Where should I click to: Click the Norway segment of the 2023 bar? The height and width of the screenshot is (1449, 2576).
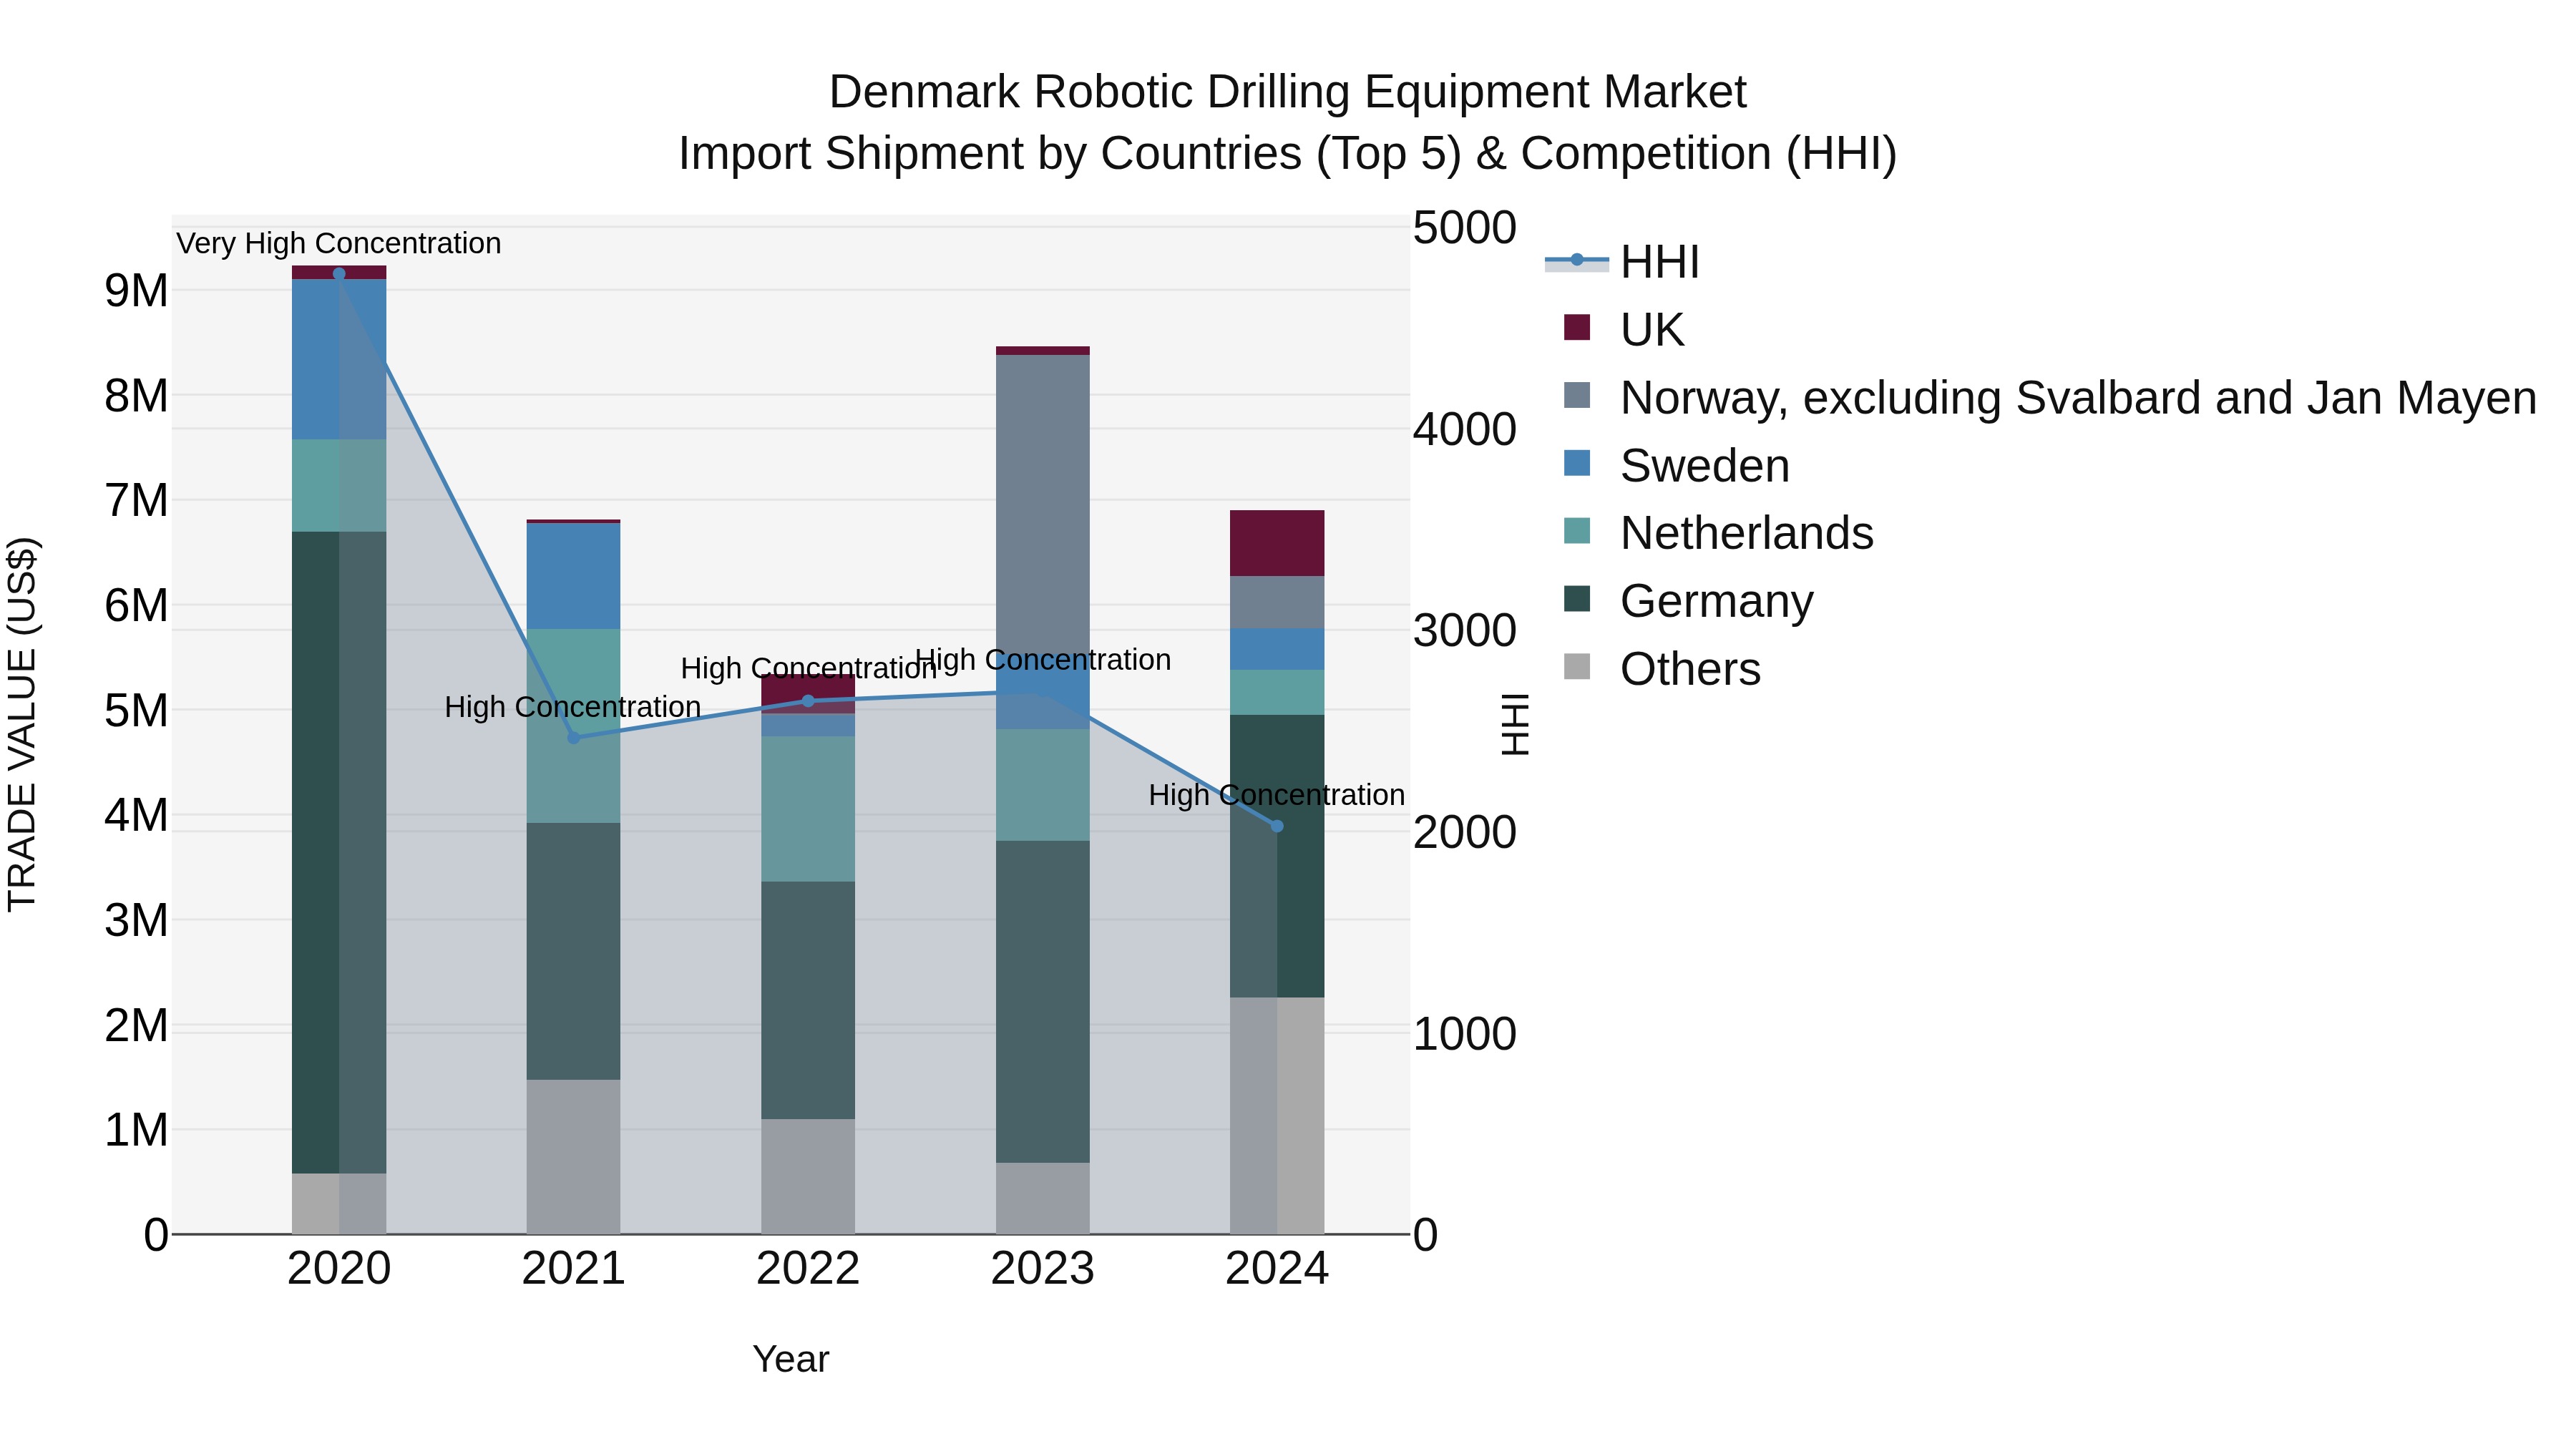pyautogui.click(x=1043, y=505)
